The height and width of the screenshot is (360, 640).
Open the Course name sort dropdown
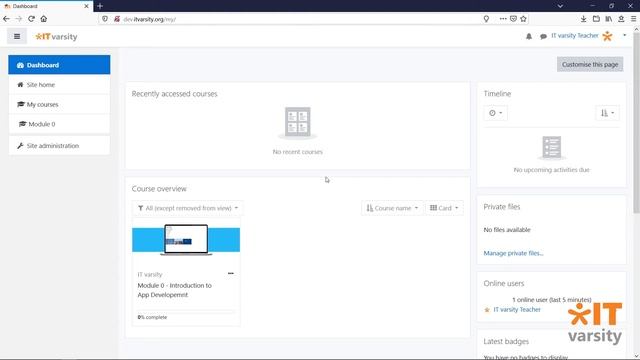click(392, 208)
